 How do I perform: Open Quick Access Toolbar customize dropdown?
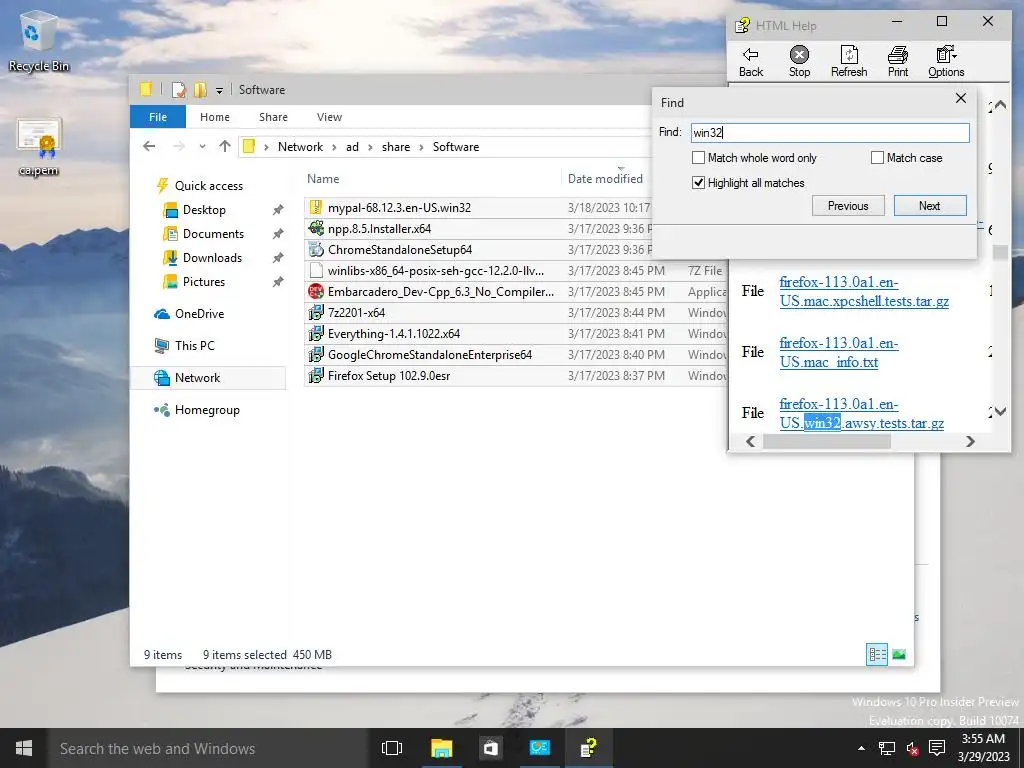219,91
